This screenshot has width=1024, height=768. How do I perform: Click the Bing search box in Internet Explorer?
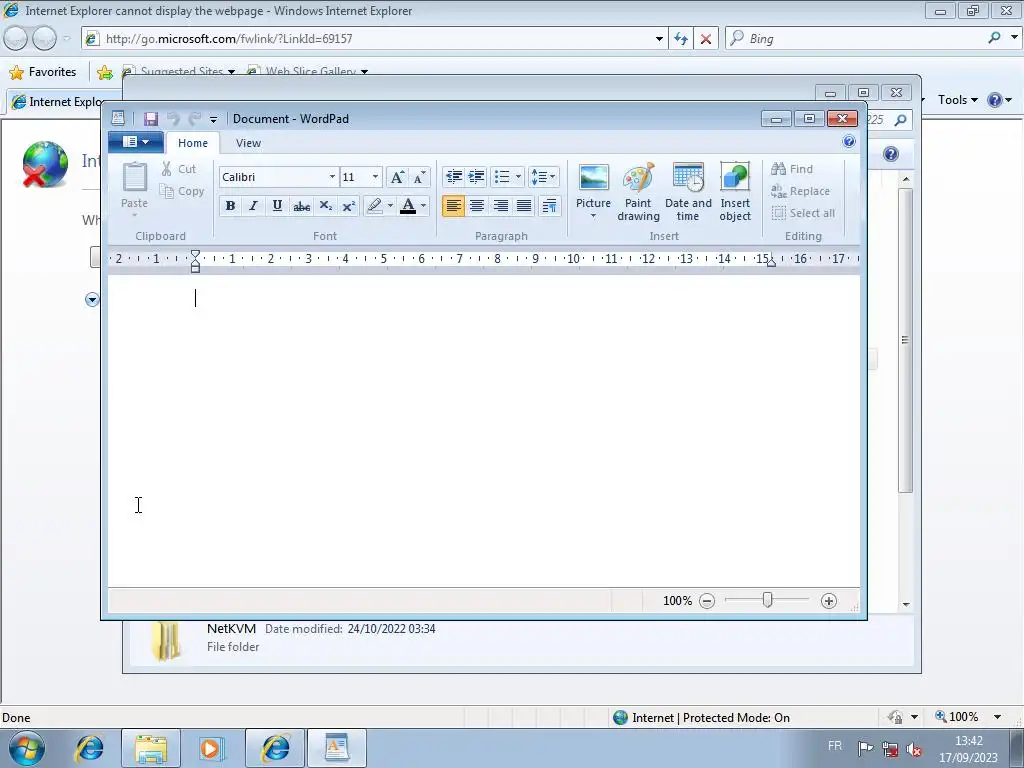[x=862, y=39]
